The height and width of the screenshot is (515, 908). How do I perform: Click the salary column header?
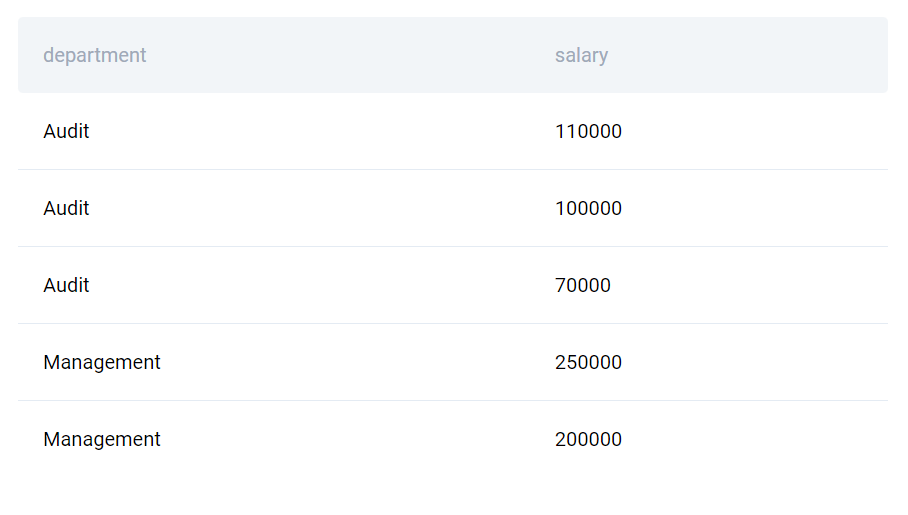tap(581, 55)
